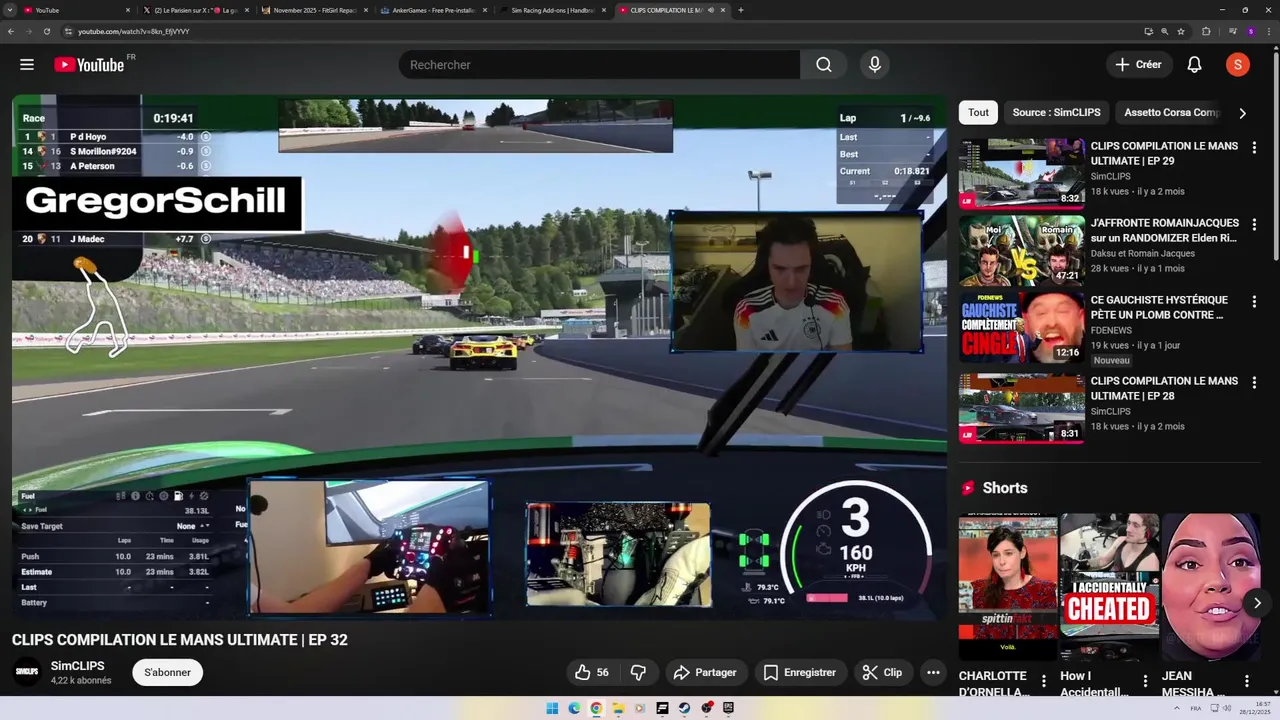Click the address bar URL
This screenshot has width=1280, height=720.
(133, 31)
